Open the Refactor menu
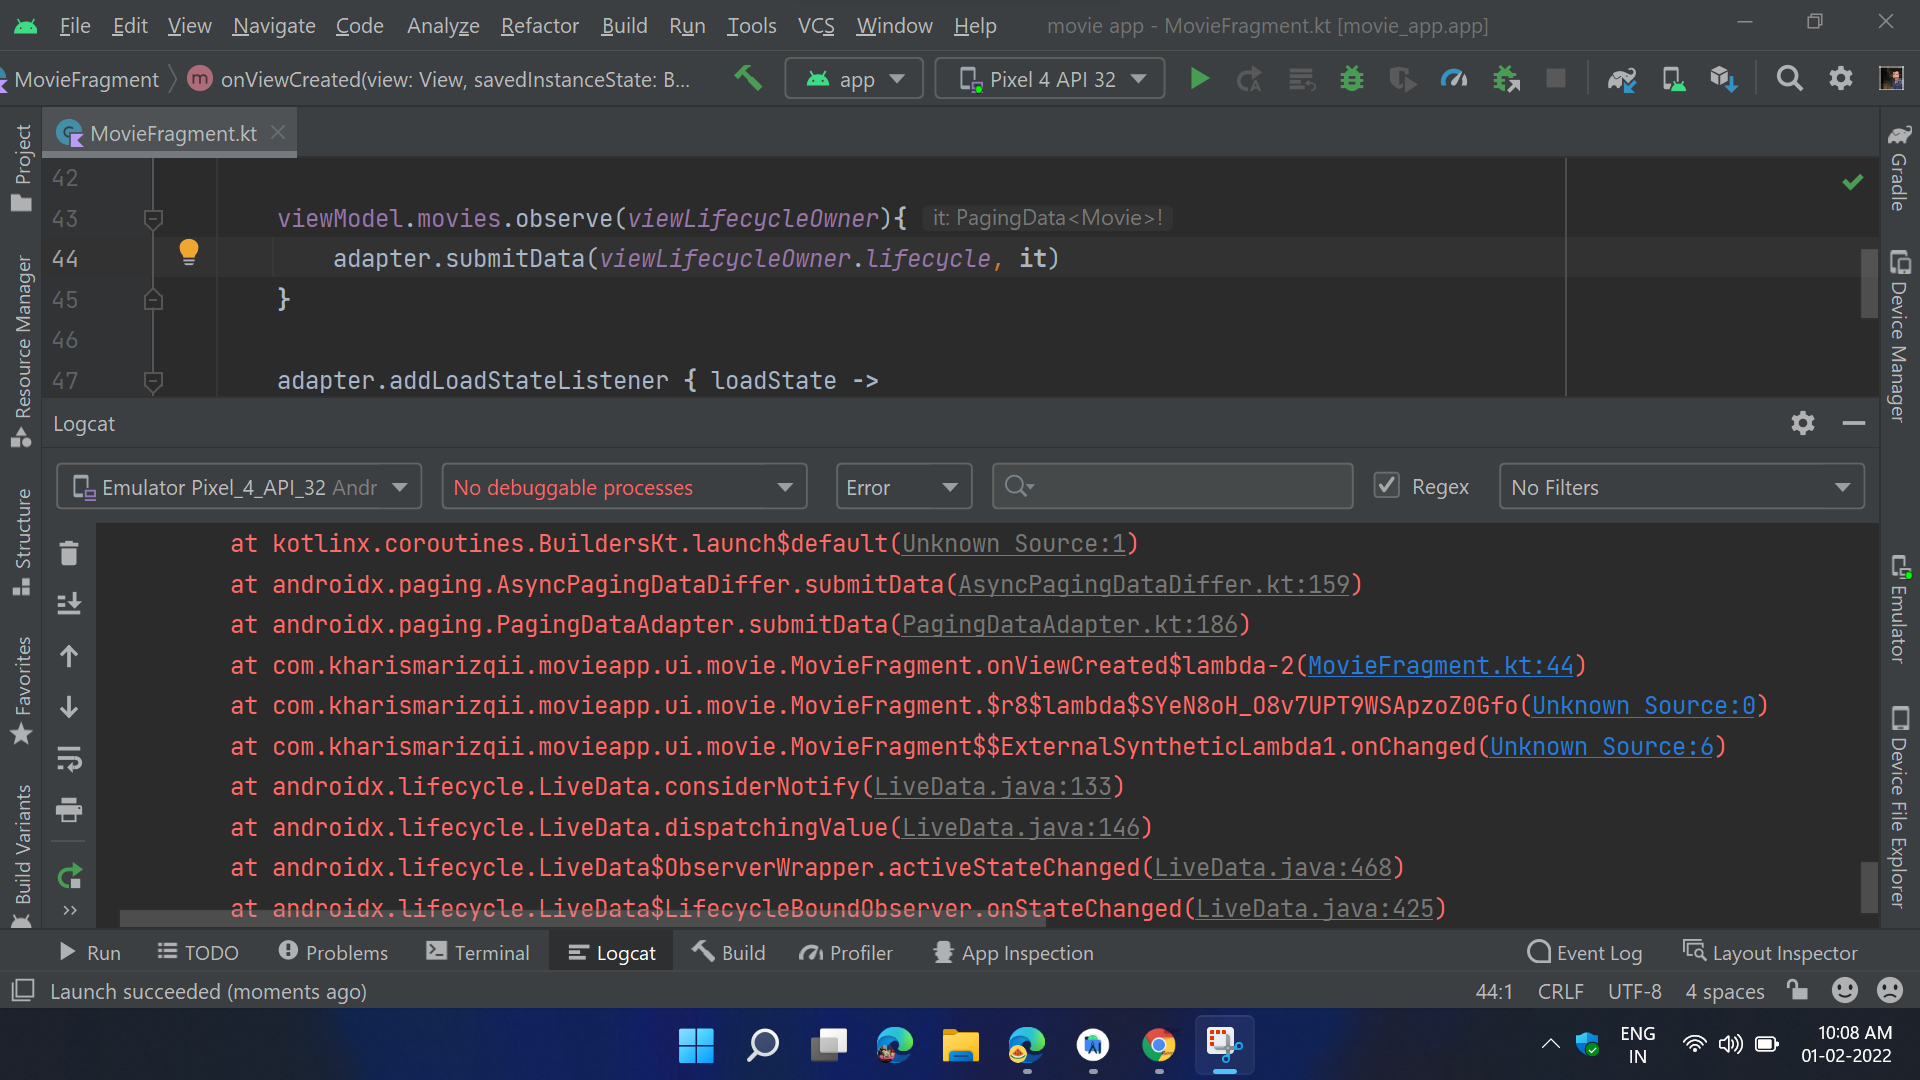This screenshot has height=1080, width=1920. pos(539,26)
